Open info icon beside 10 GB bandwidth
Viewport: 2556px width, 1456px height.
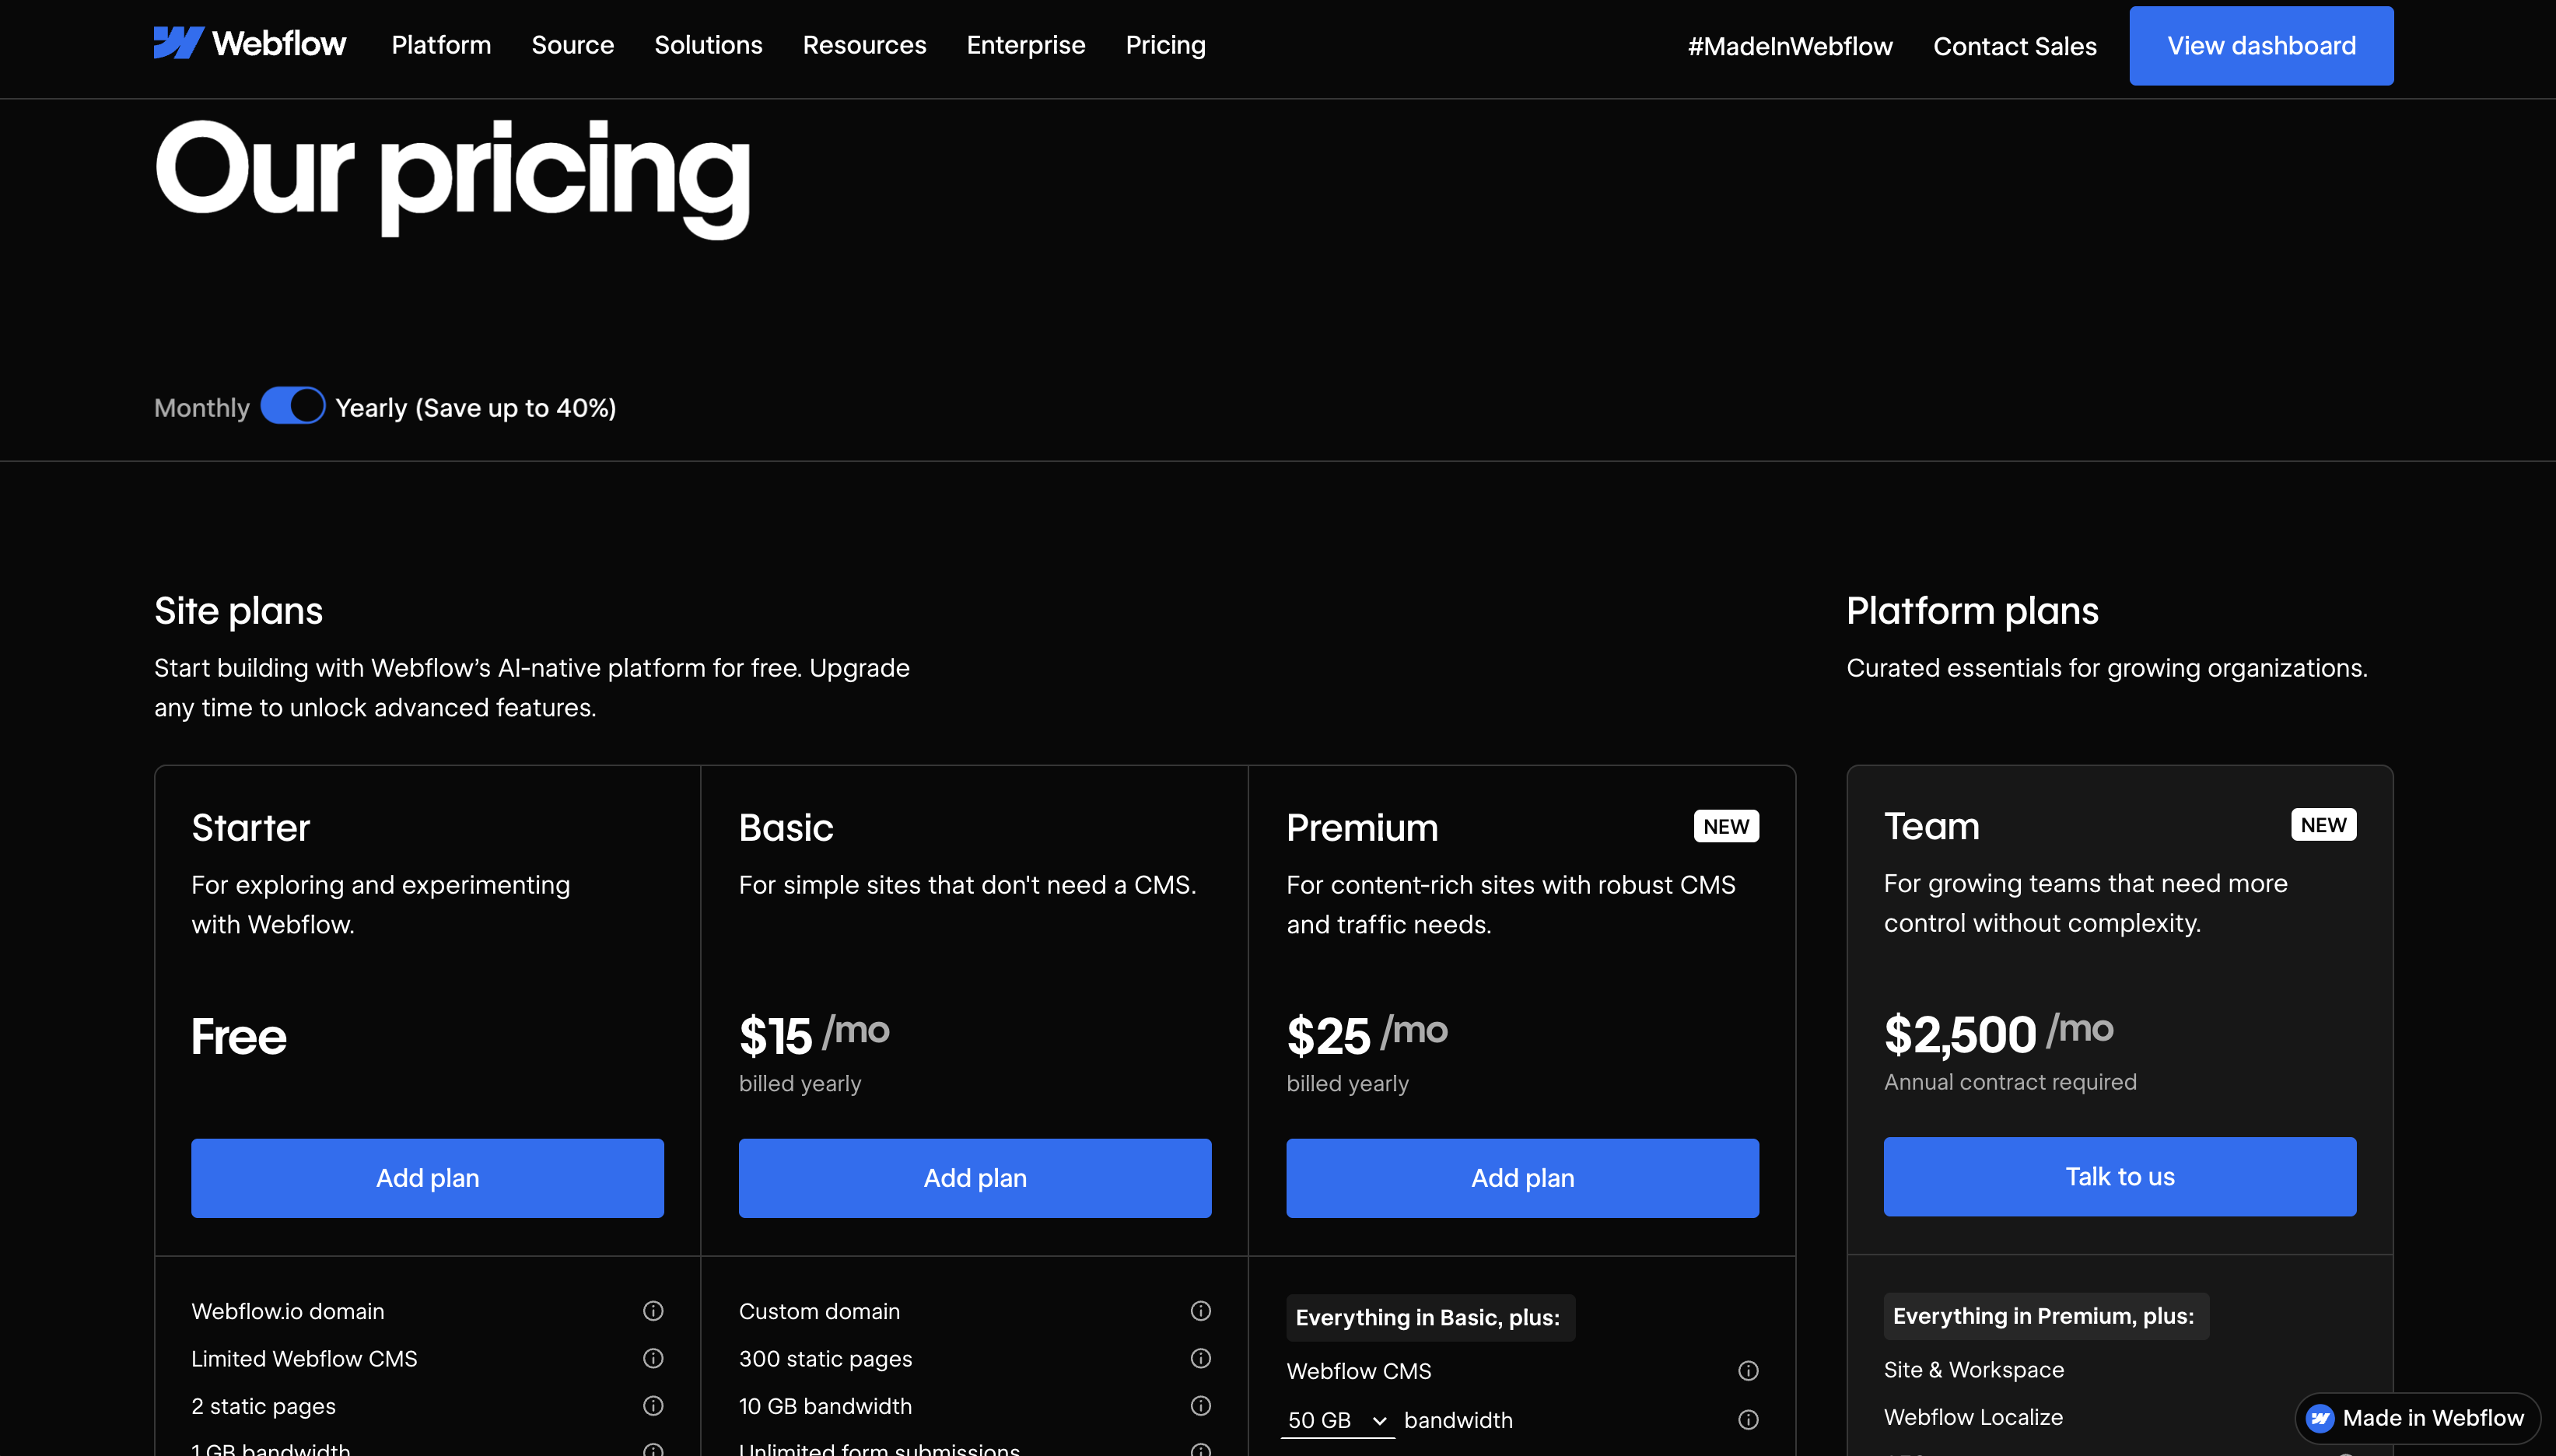click(1201, 1406)
